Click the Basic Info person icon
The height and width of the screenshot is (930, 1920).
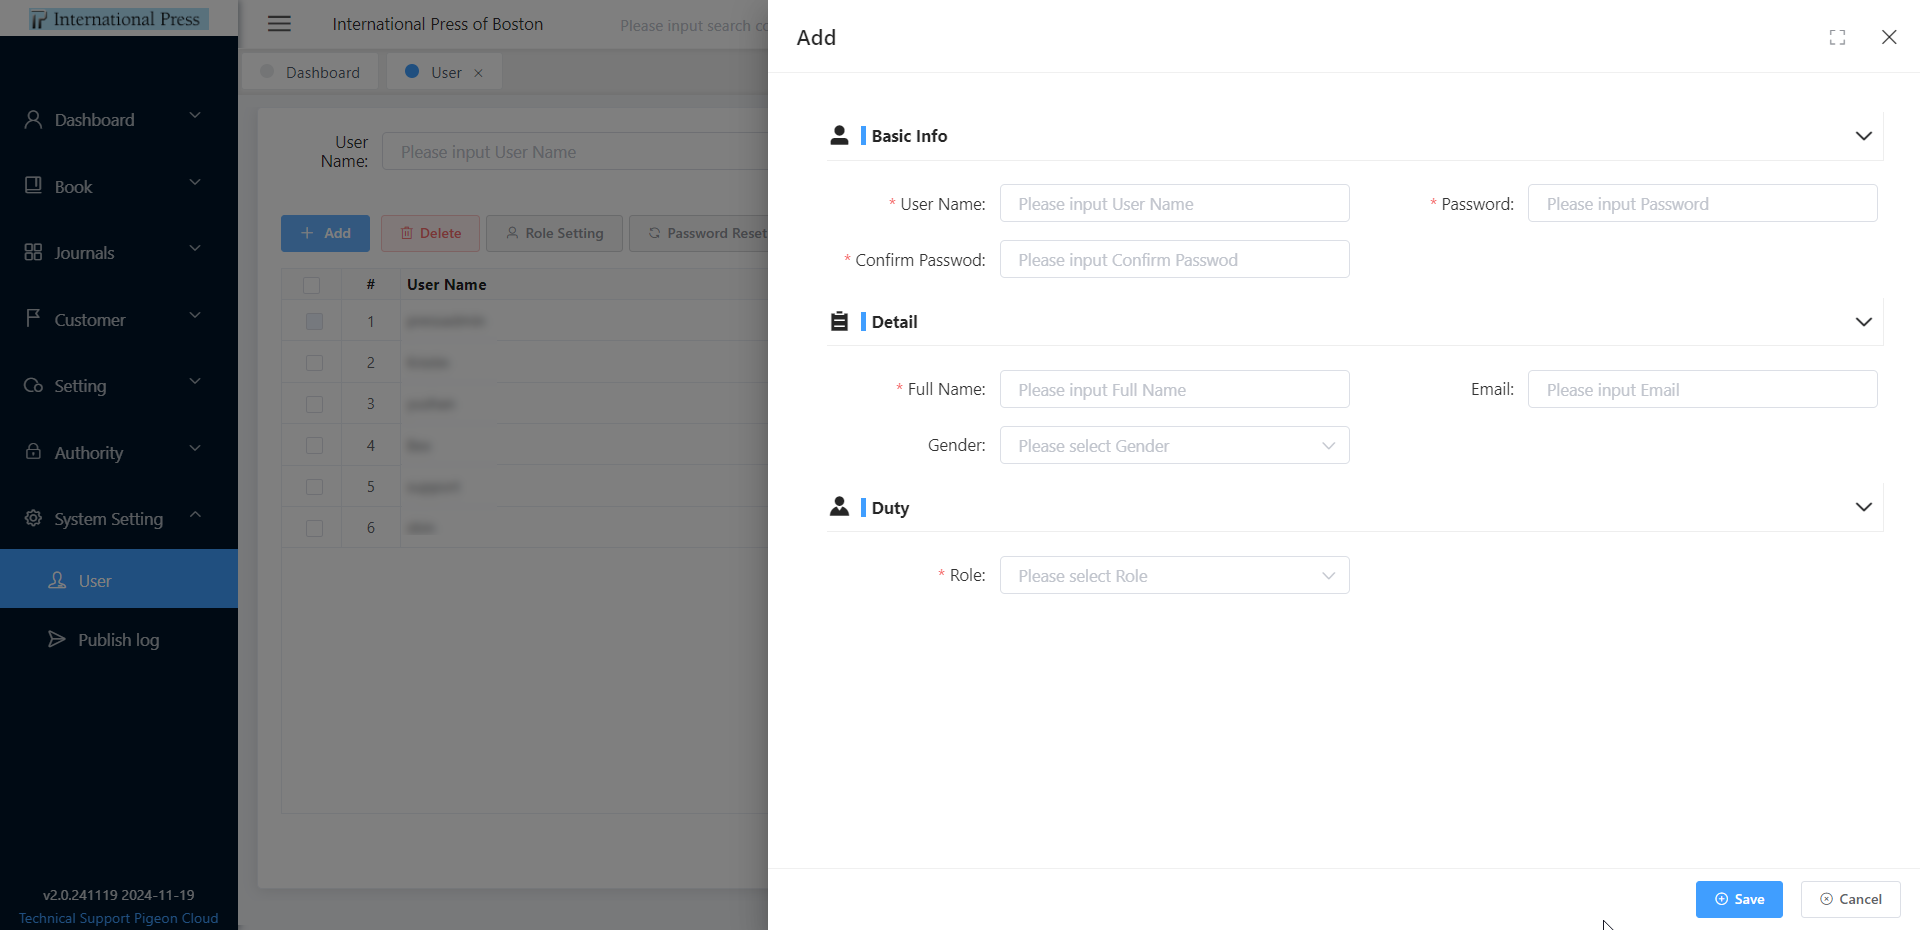839,135
